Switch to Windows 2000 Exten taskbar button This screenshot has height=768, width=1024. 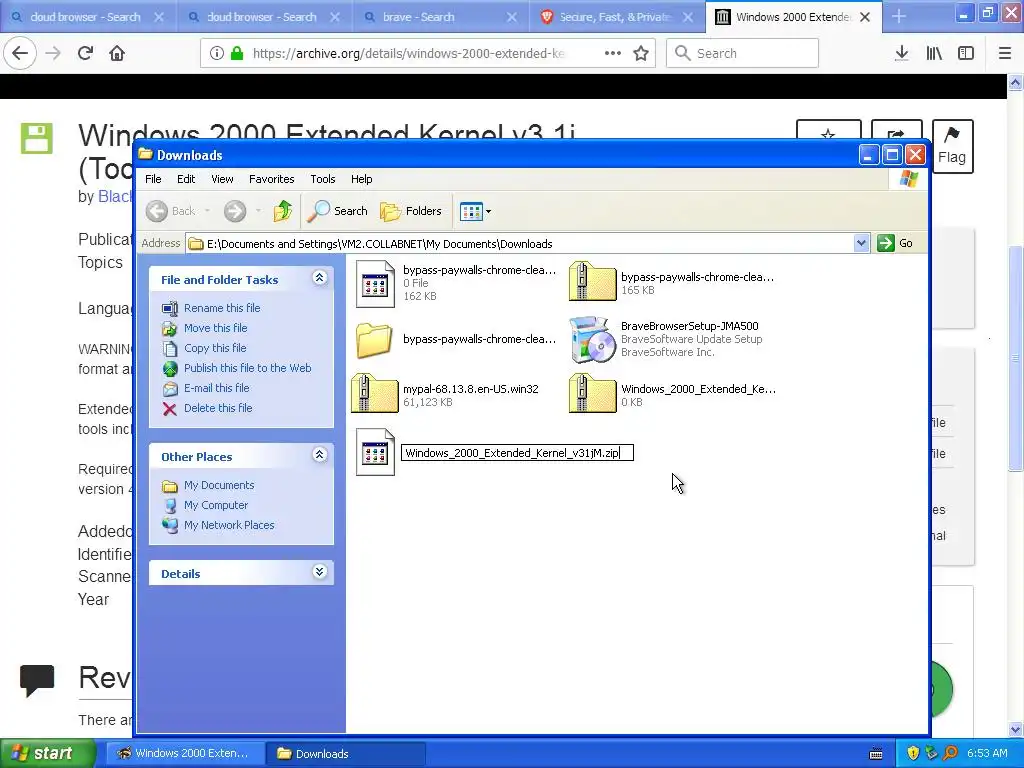[185, 753]
